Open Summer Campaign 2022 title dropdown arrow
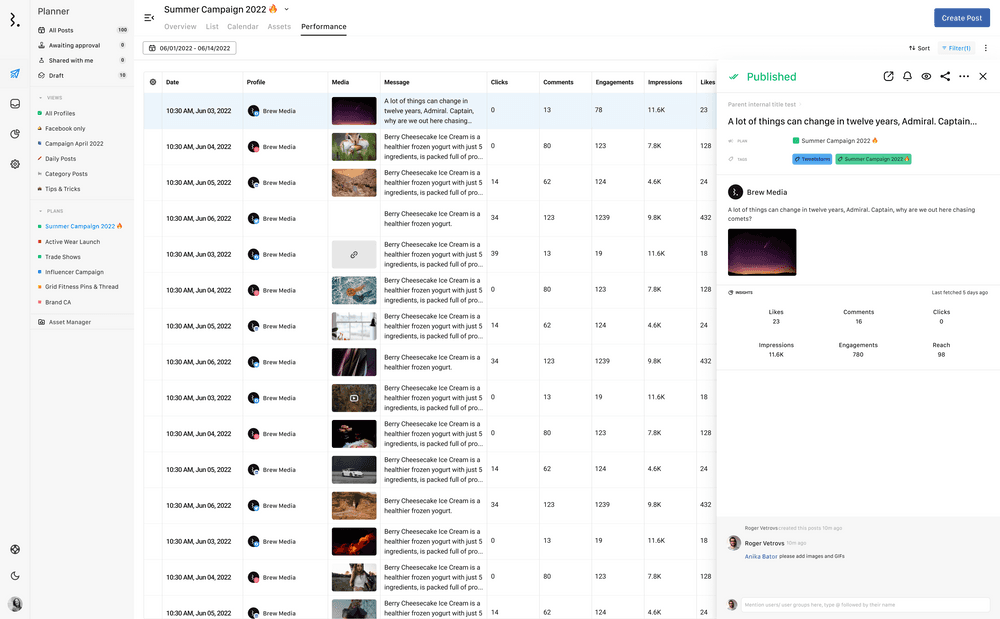This screenshot has width=1000, height=619. pyautogui.click(x=286, y=10)
